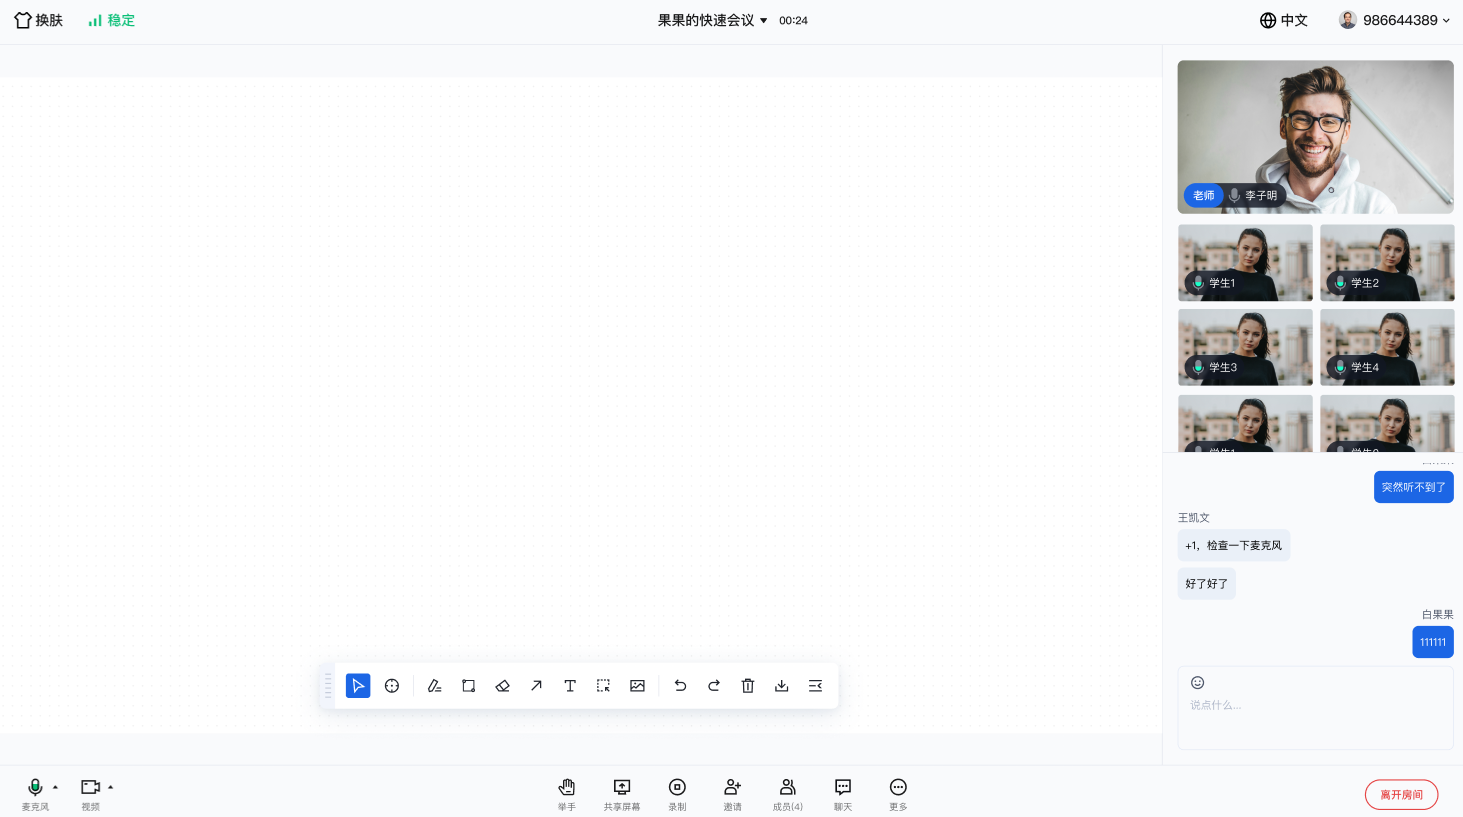
Task: Click the 老师 role badge
Action: [x=1203, y=196]
